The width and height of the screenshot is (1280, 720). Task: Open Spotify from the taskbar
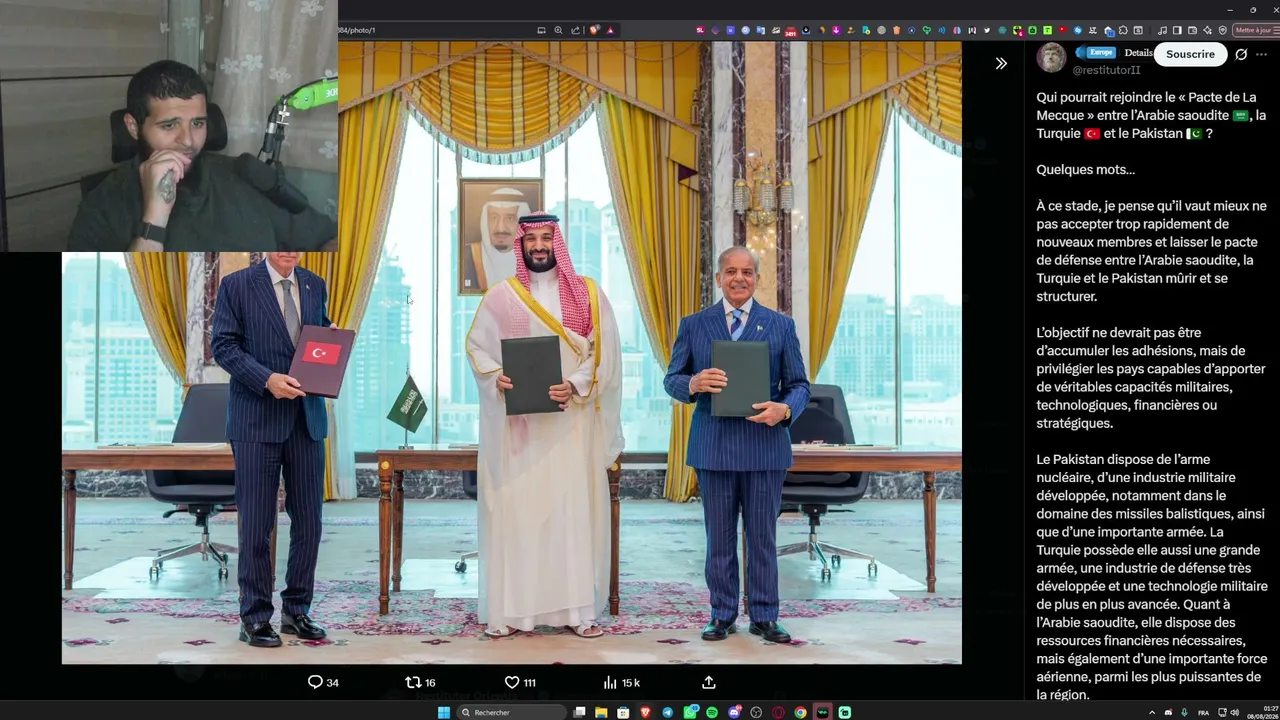(x=712, y=712)
